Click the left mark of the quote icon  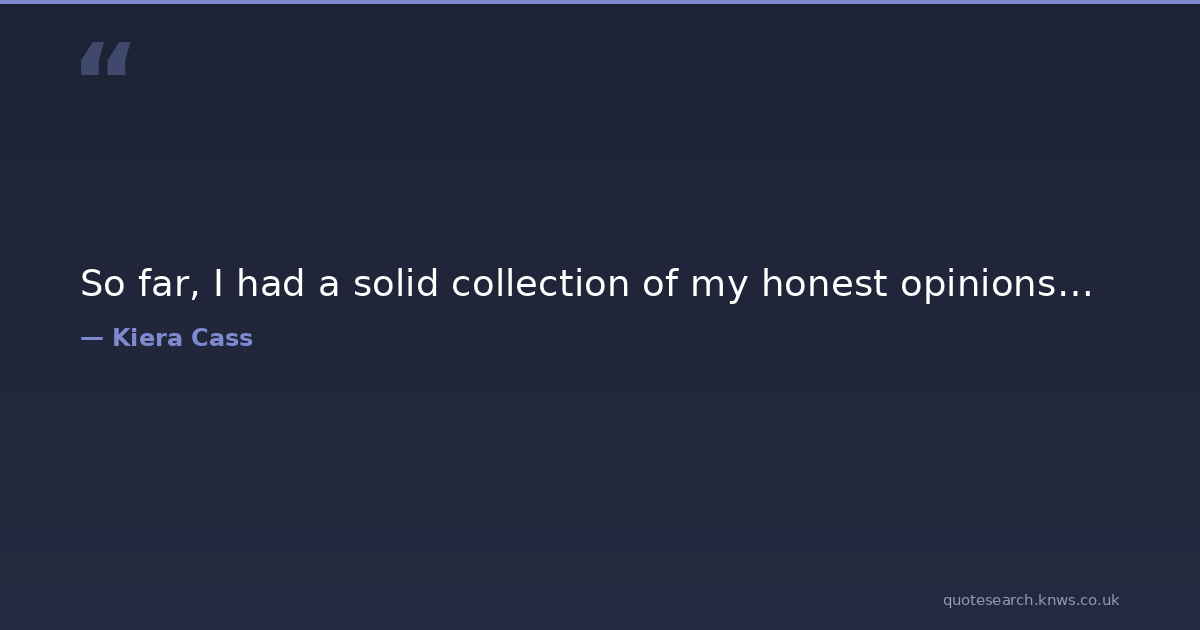92,59
